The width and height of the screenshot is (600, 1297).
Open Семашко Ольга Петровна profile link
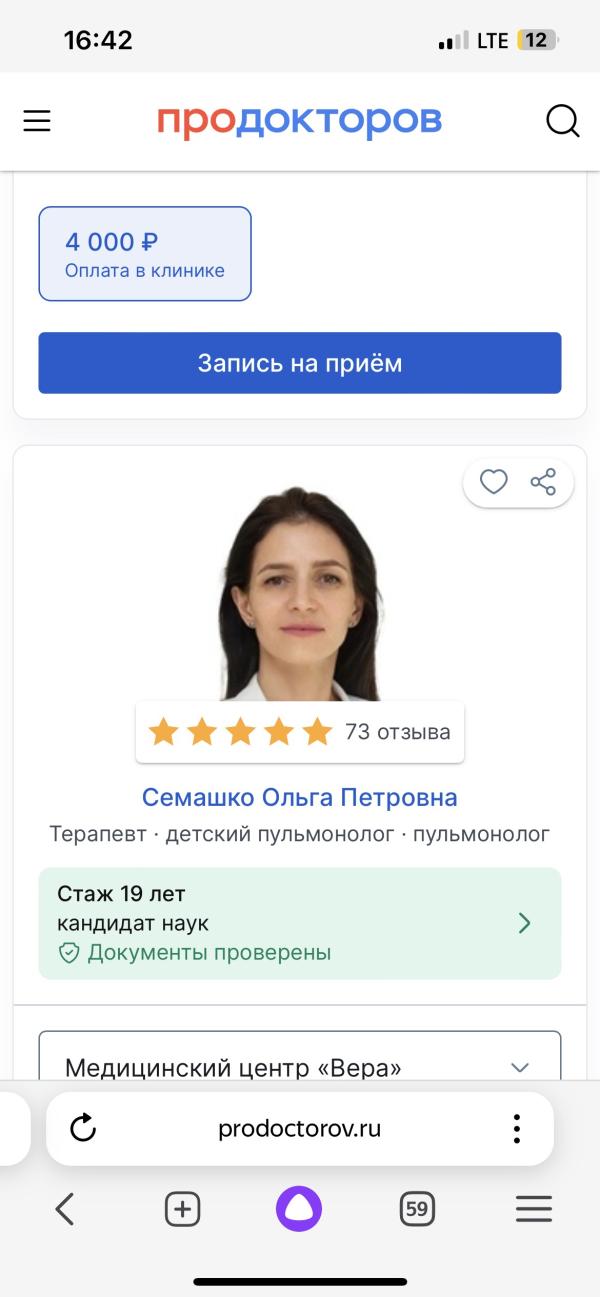tap(299, 797)
